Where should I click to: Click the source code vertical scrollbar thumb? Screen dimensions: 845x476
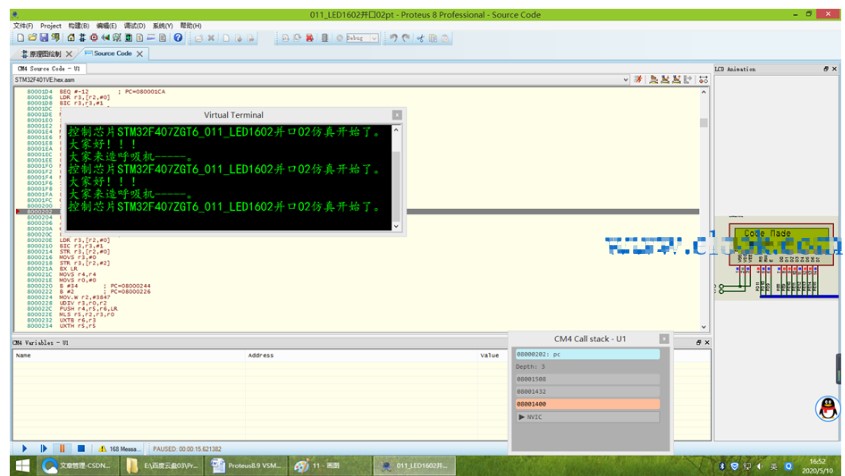pos(703,123)
